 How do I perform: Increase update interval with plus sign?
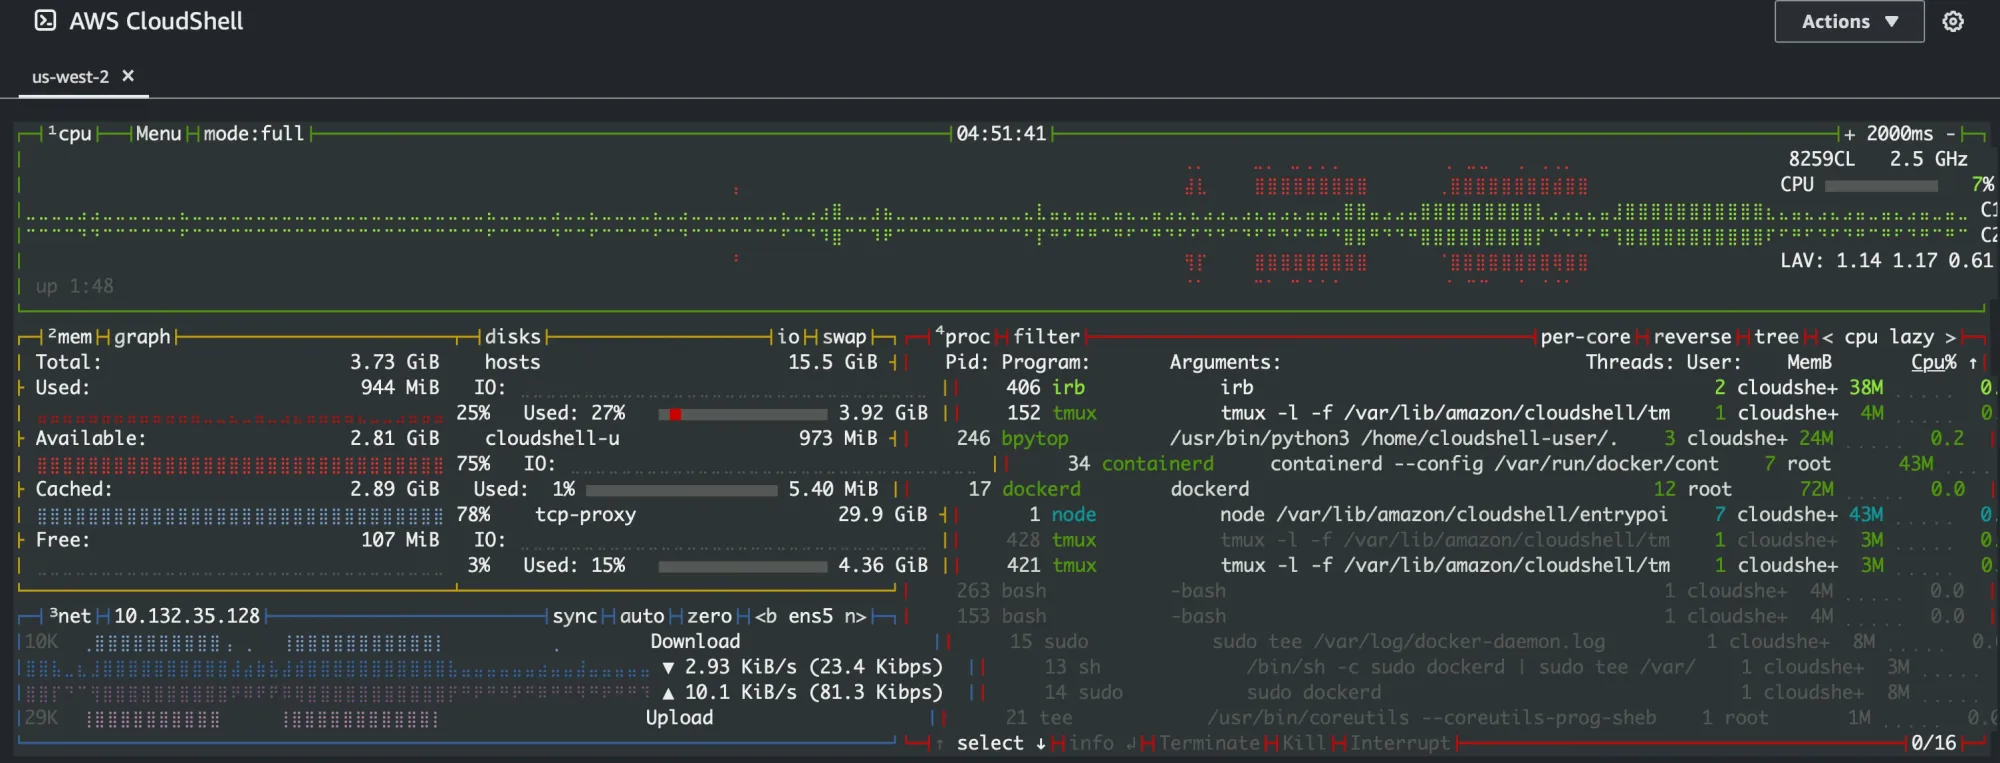click(1849, 134)
